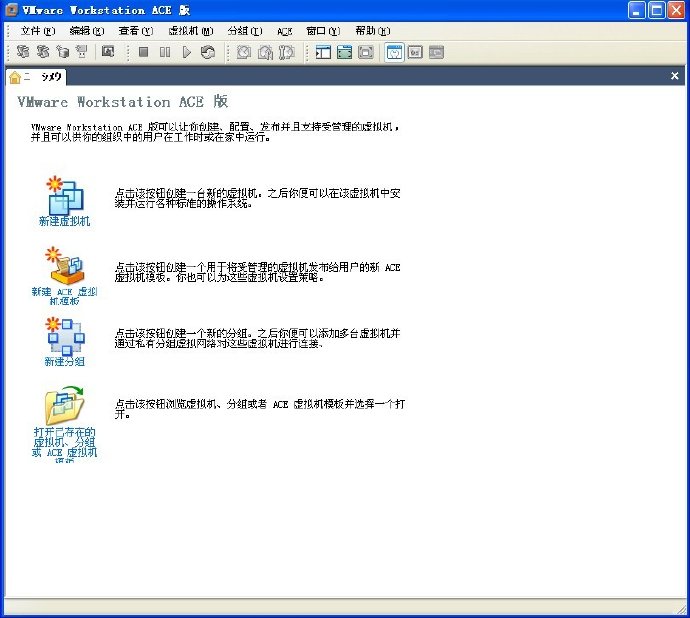Click the VMware Workstation ACE 版 page heading
Viewport: 690px width, 618px height.
[122, 102]
